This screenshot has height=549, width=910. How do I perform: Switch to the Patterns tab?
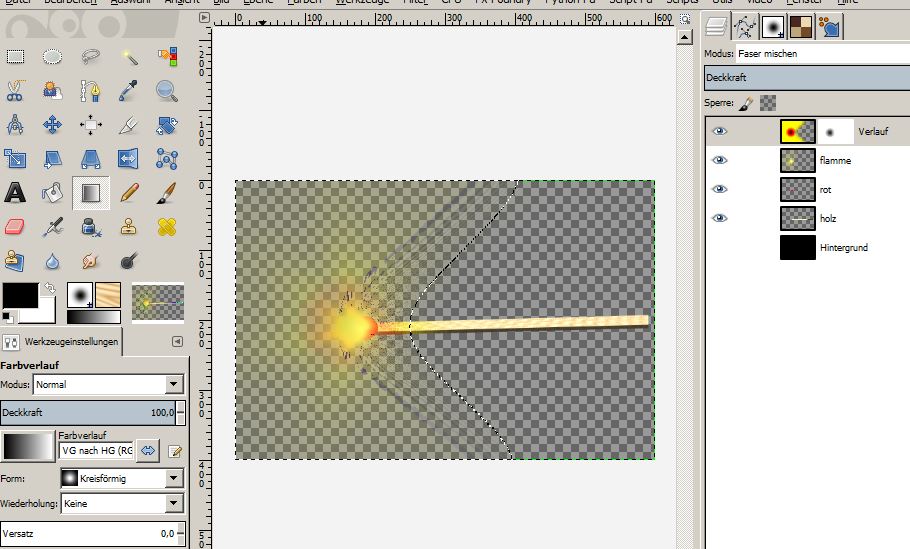click(x=801, y=27)
